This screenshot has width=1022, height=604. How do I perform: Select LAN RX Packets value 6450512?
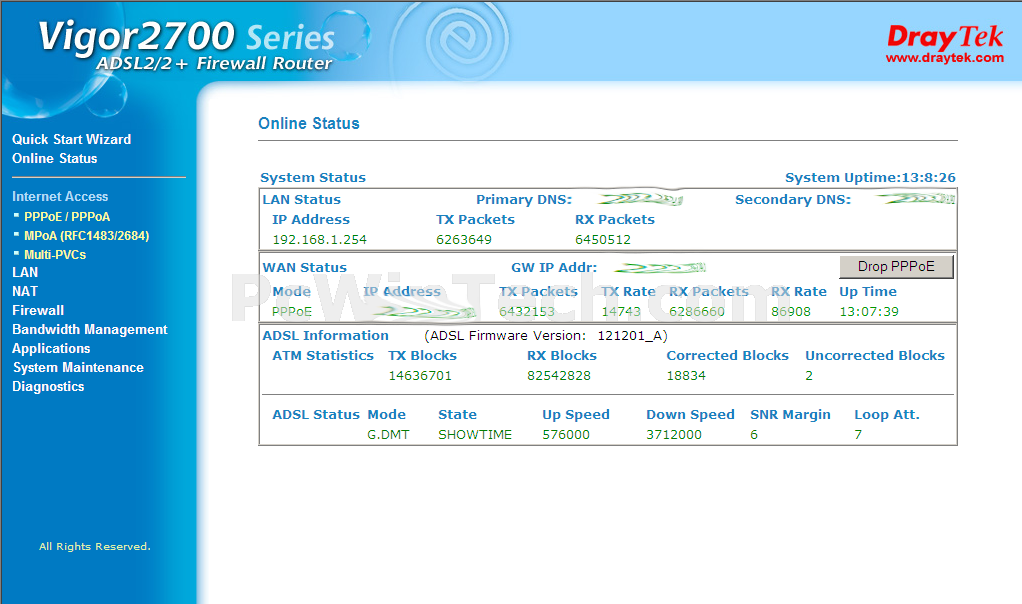603,240
